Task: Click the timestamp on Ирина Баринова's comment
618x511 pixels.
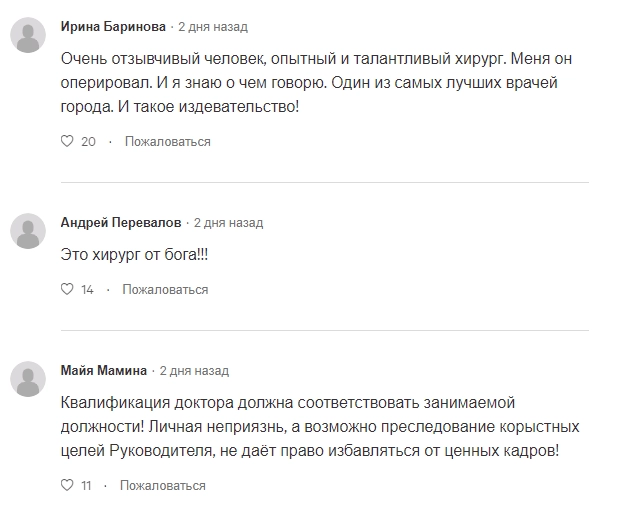Action: coord(213,27)
